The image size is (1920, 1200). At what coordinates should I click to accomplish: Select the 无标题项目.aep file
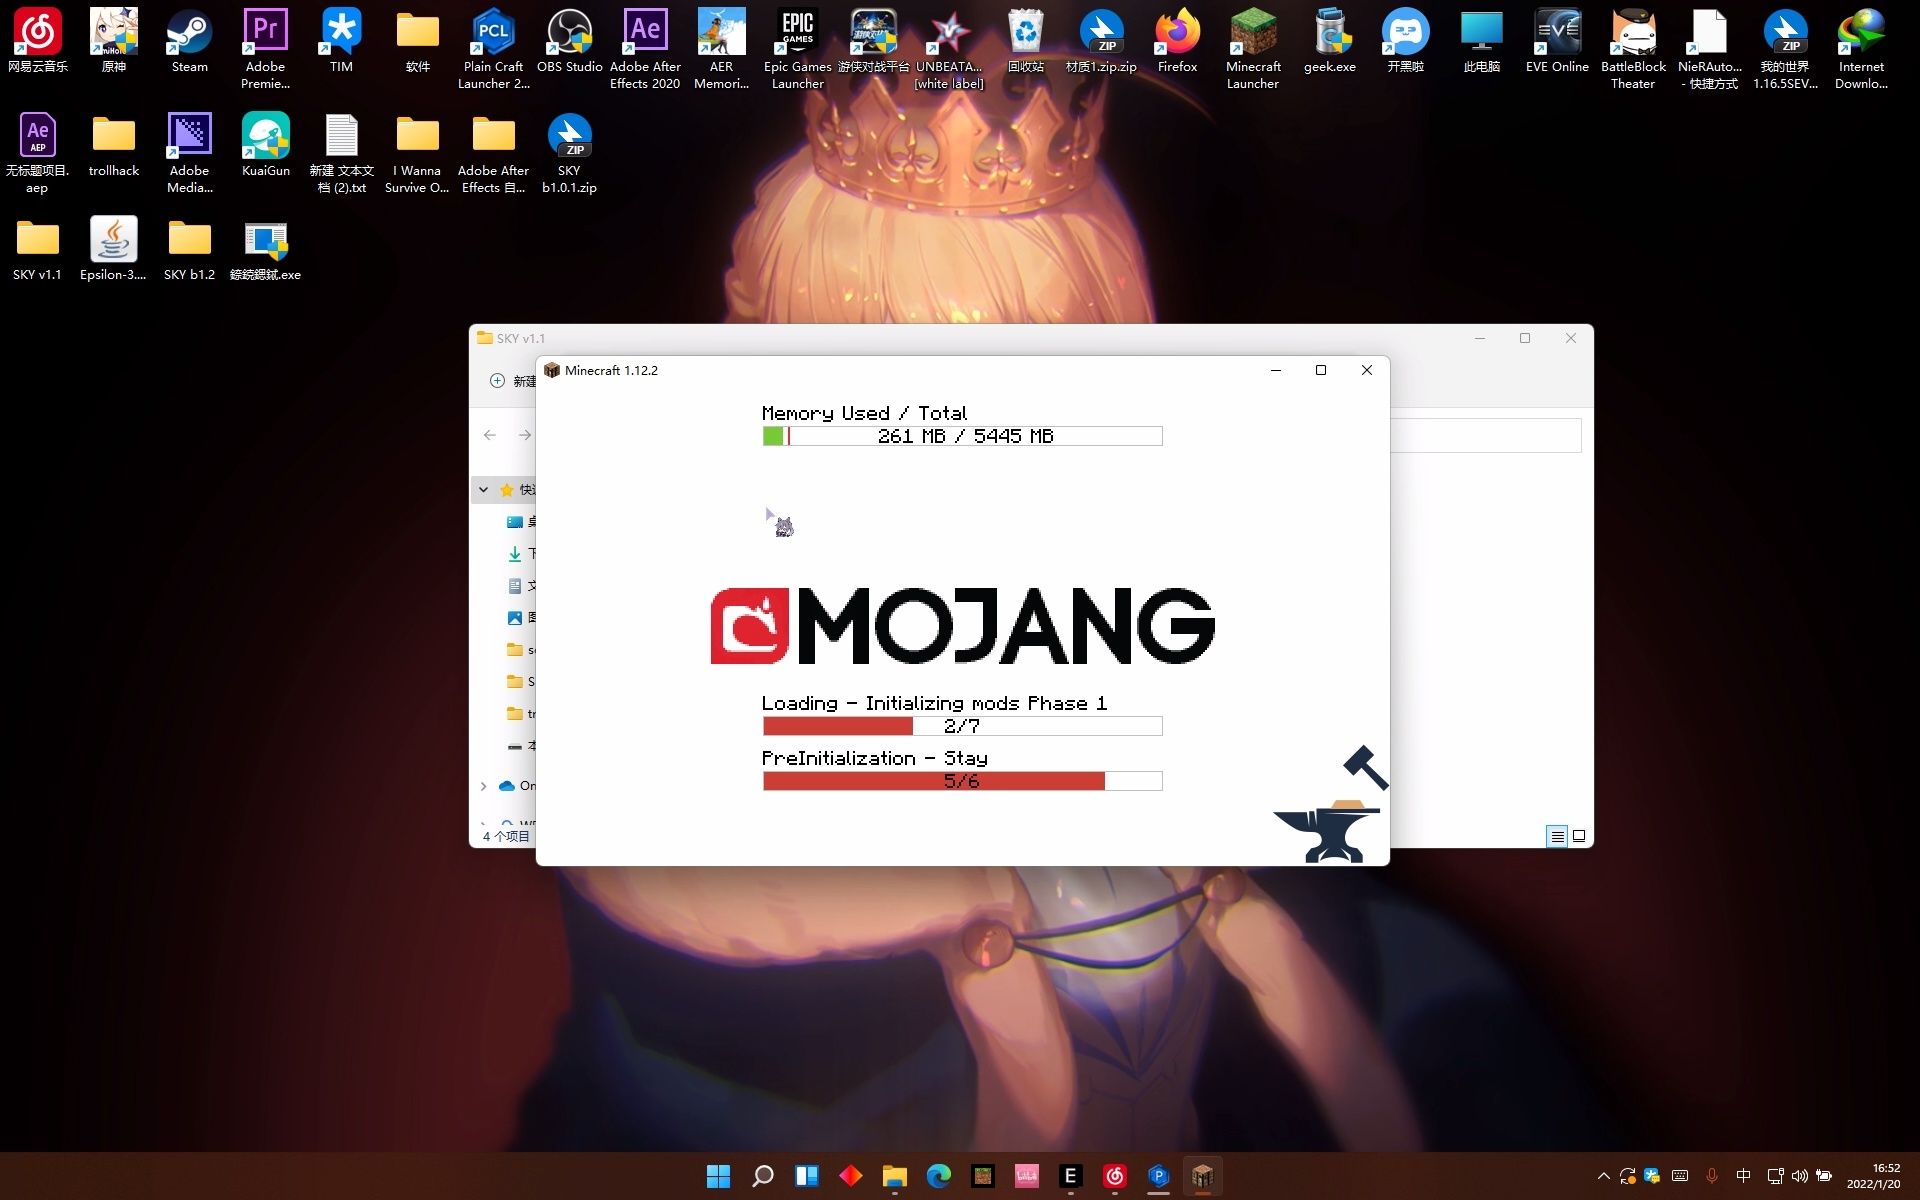37,152
